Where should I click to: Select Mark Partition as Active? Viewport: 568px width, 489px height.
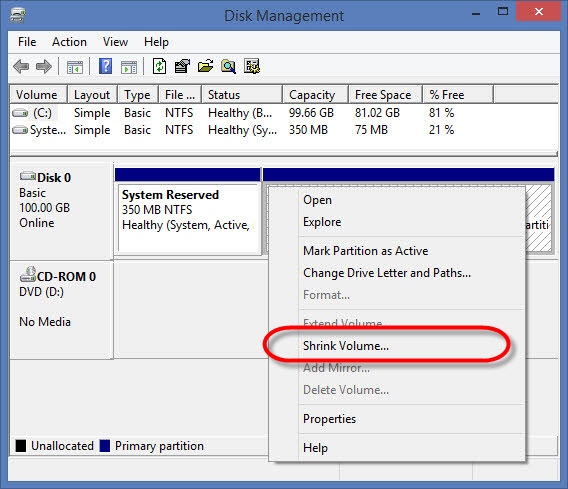click(x=366, y=251)
